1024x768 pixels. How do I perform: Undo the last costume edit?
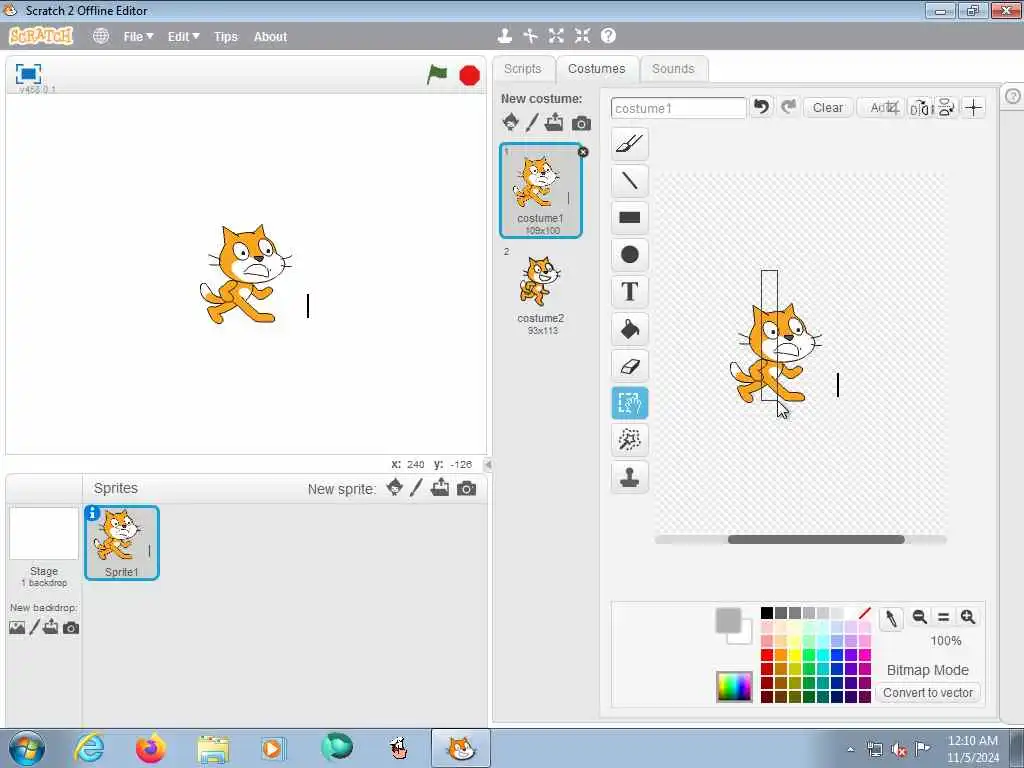(761, 106)
